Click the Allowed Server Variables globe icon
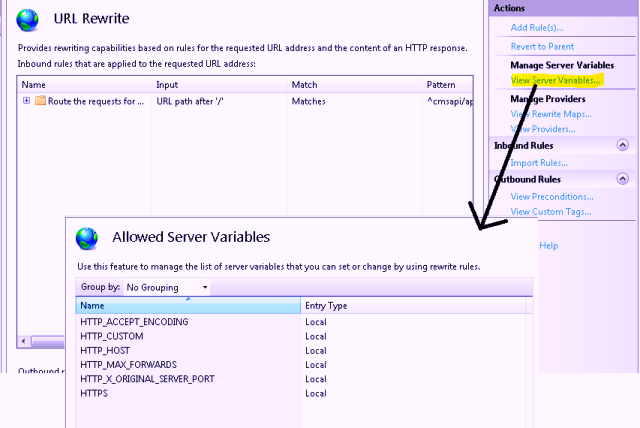 point(88,238)
